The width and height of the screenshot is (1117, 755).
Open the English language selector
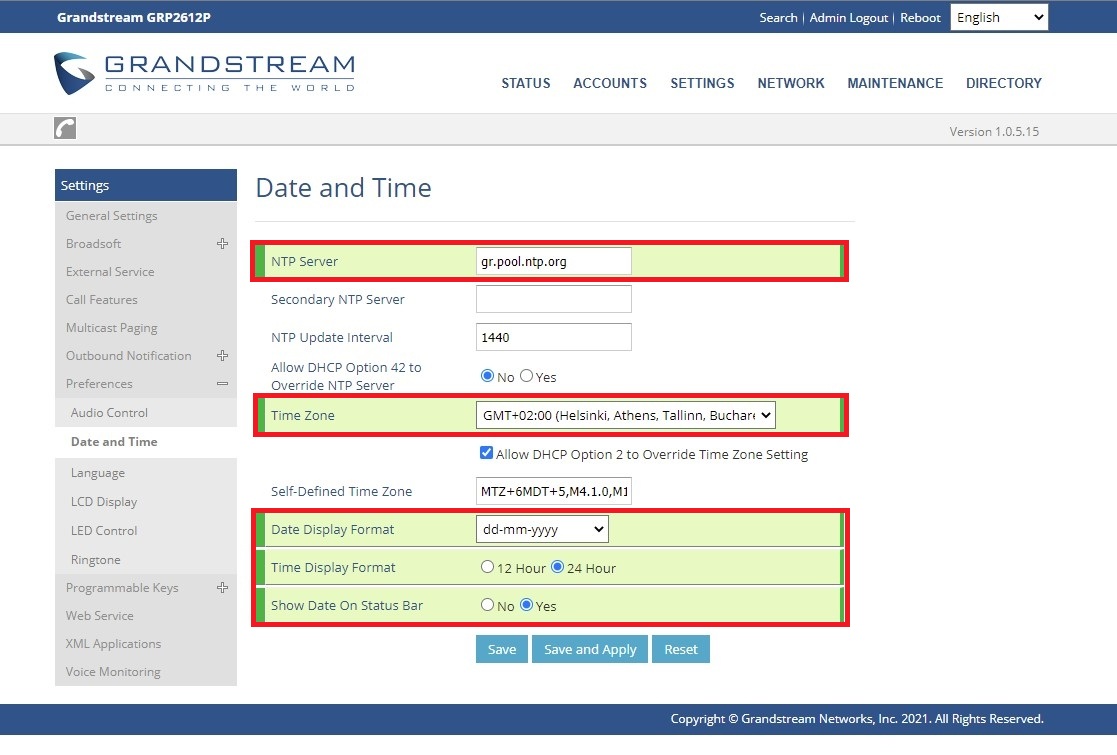[x=998, y=17]
